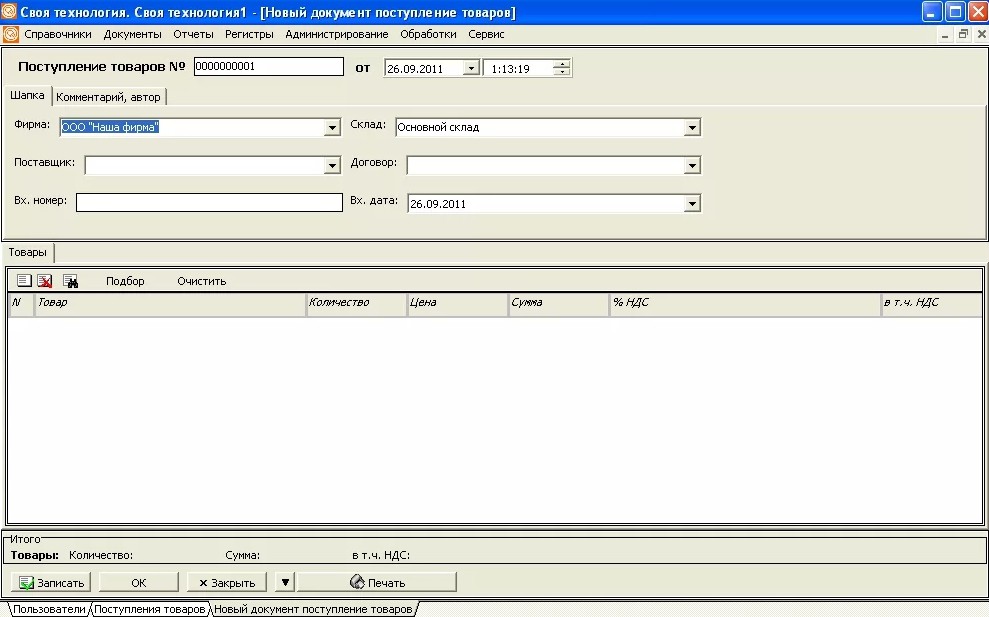Click the Подбор toolbar button
989x617 pixels.
125,281
